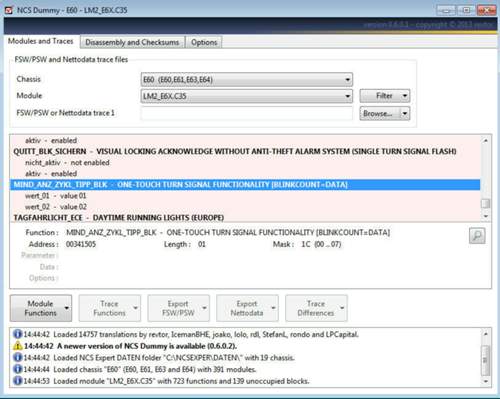Click the Function name text in details panel
This screenshot has height=399, width=500.
click(228, 232)
